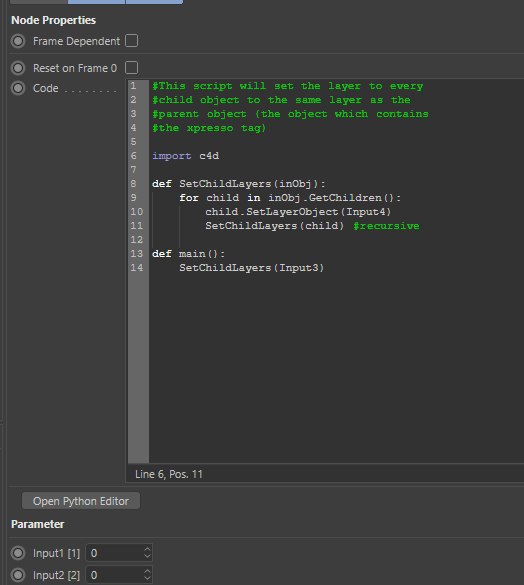The width and height of the screenshot is (524, 585).
Task: Select the highlighted middle tab at top
Action: coord(97,2)
